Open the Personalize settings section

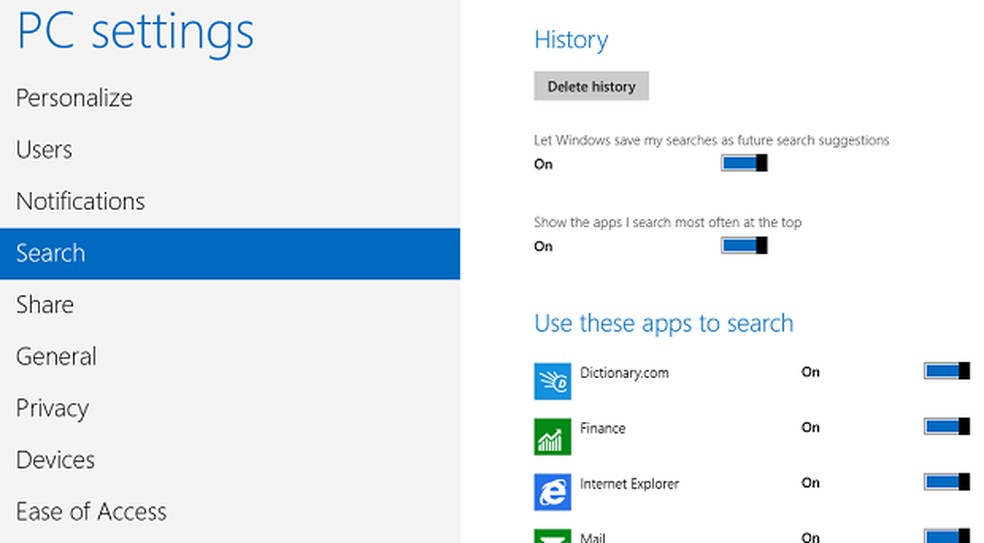click(x=74, y=98)
